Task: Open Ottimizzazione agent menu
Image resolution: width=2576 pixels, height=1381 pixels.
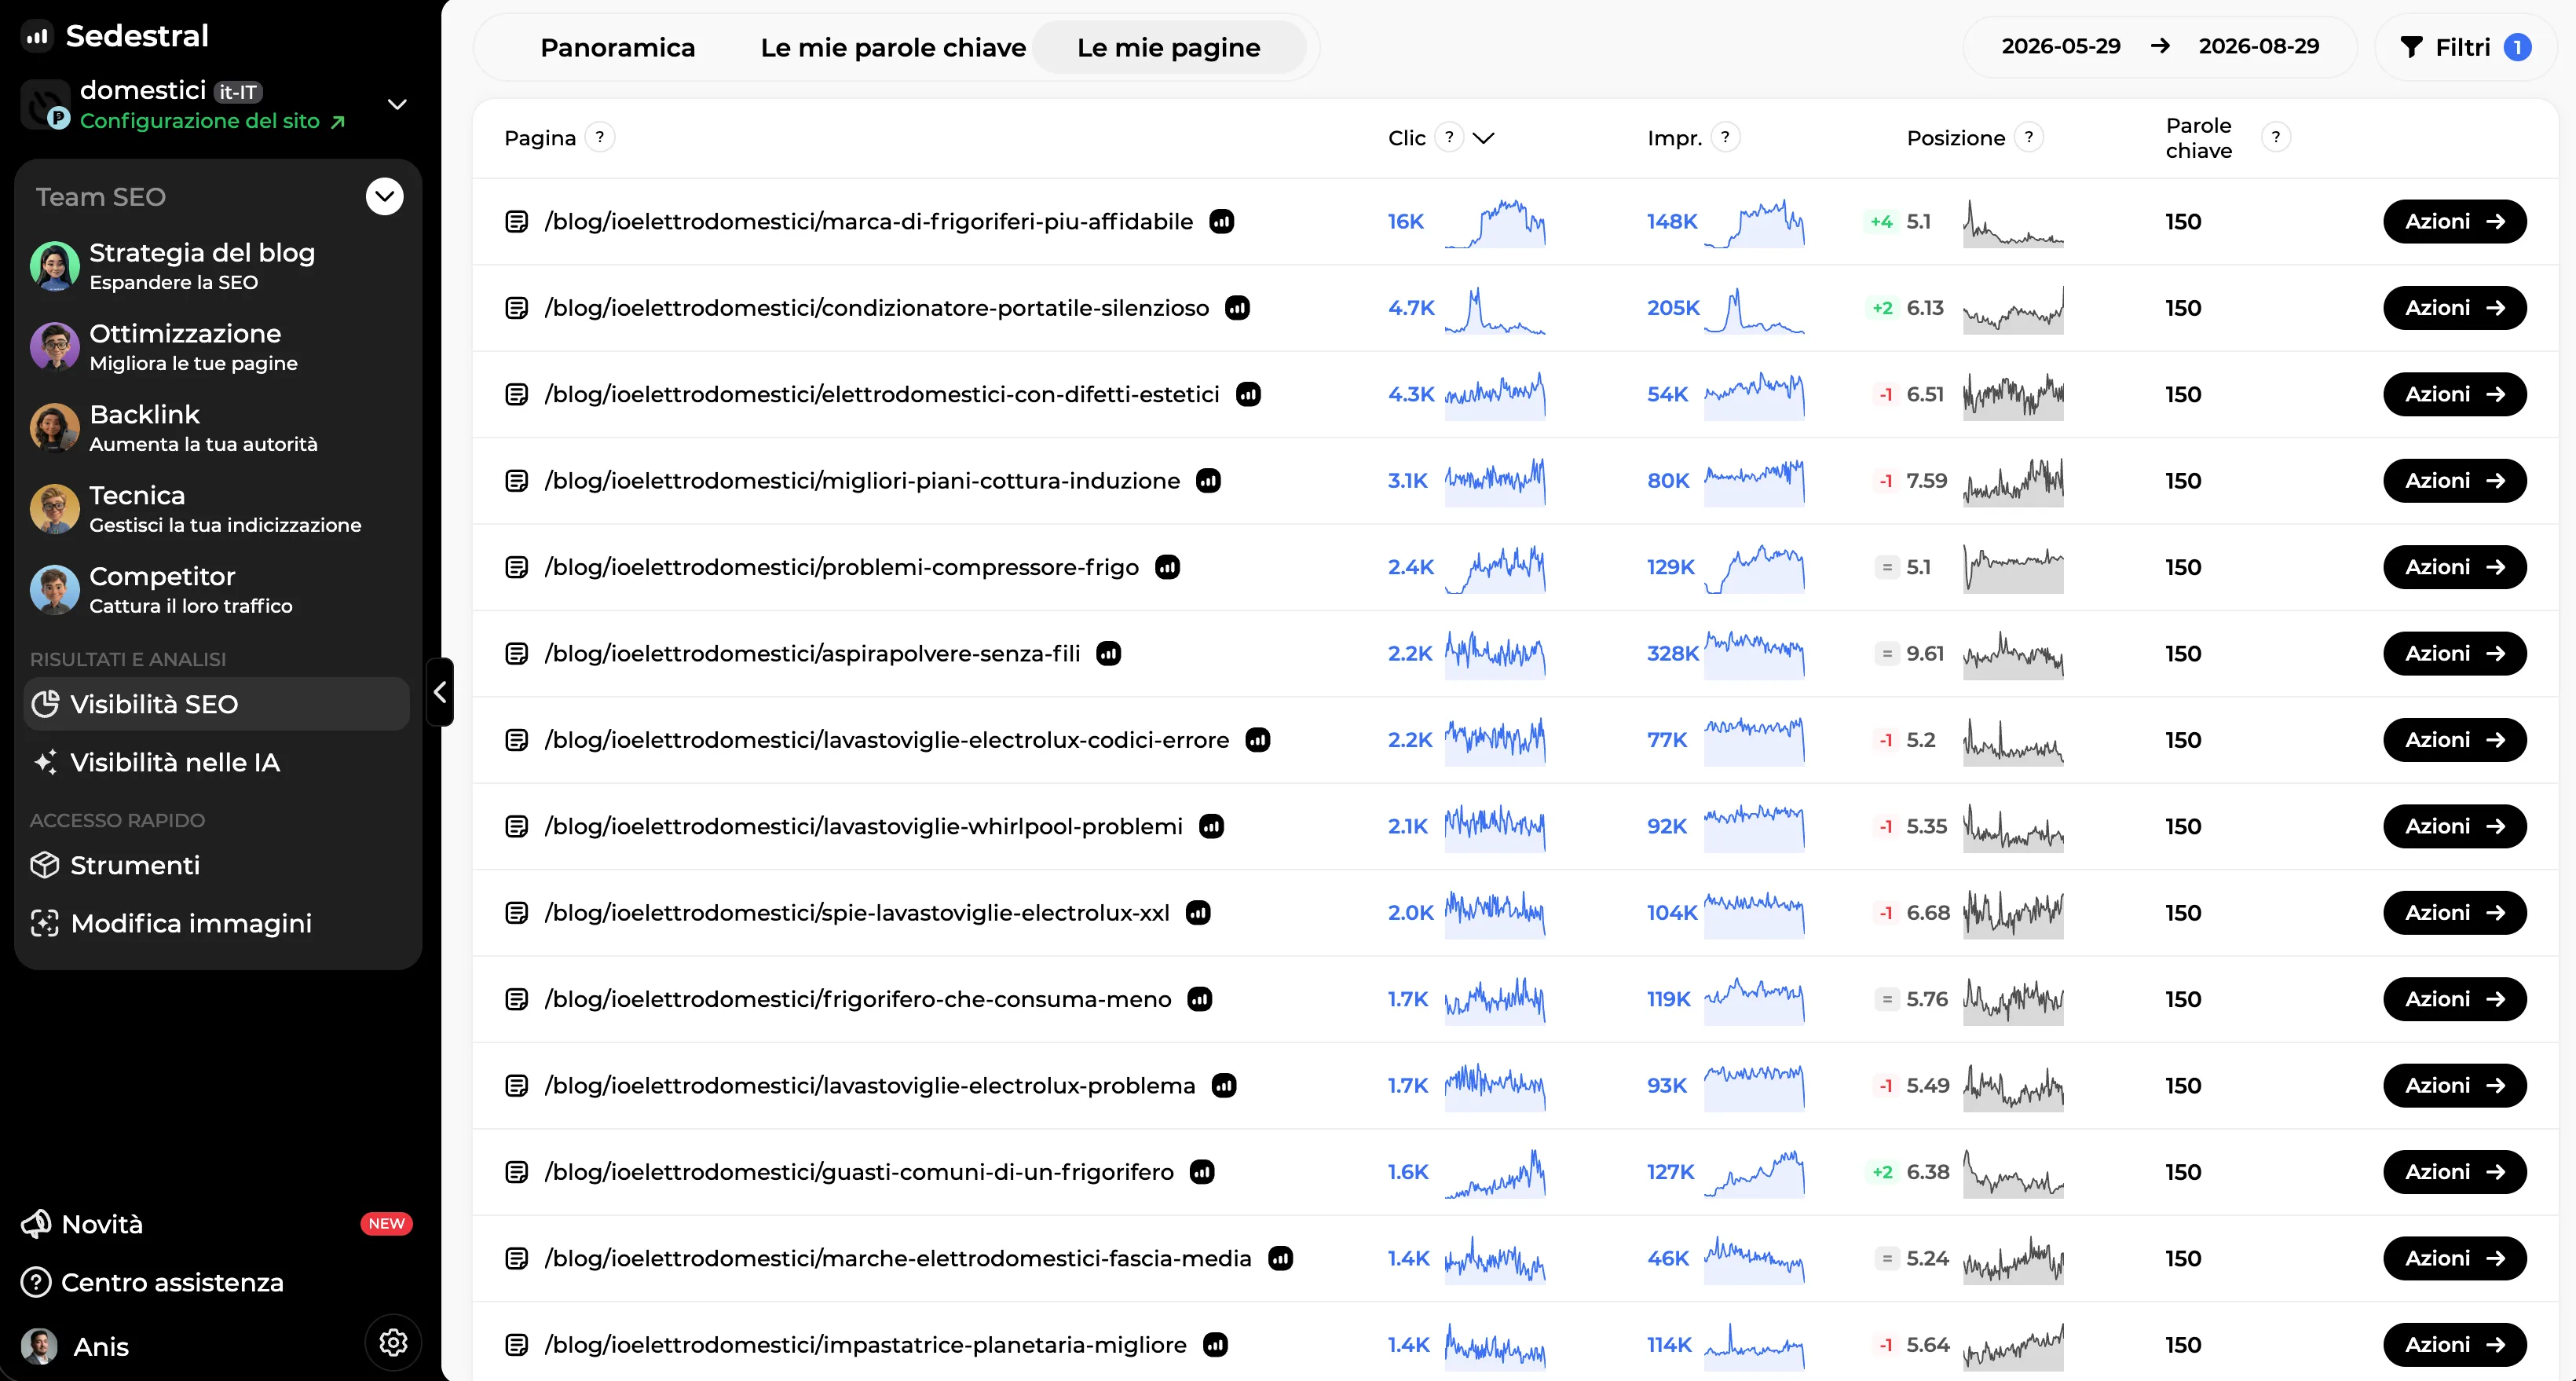Action: pos(217,347)
